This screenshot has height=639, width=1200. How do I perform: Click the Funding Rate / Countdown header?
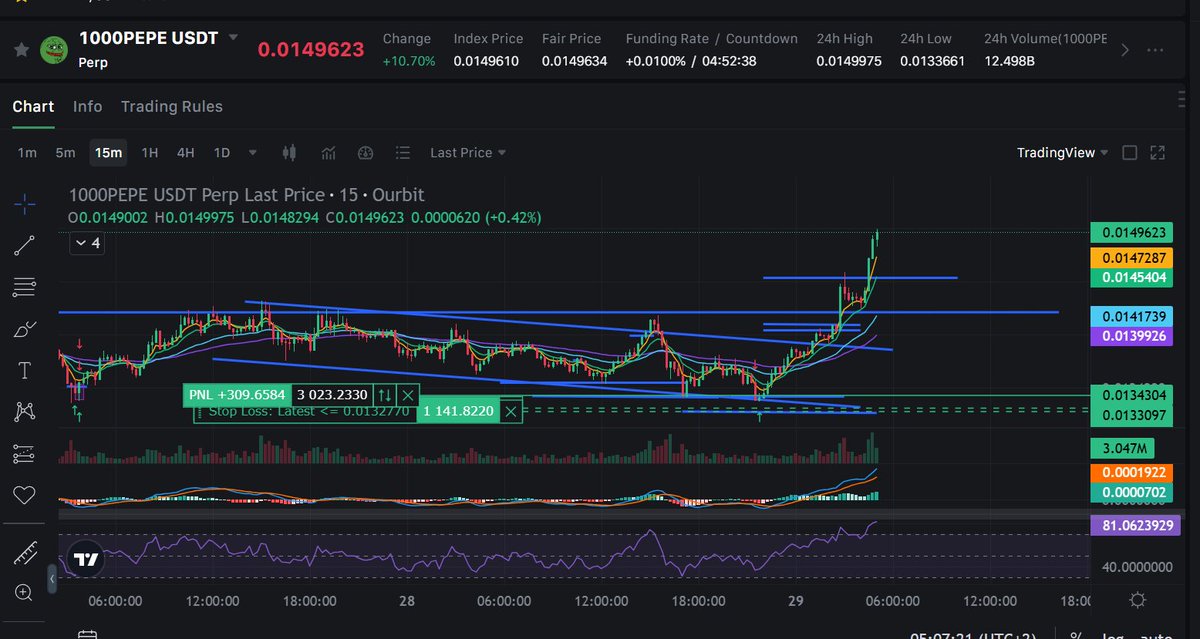tap(712, 39)
